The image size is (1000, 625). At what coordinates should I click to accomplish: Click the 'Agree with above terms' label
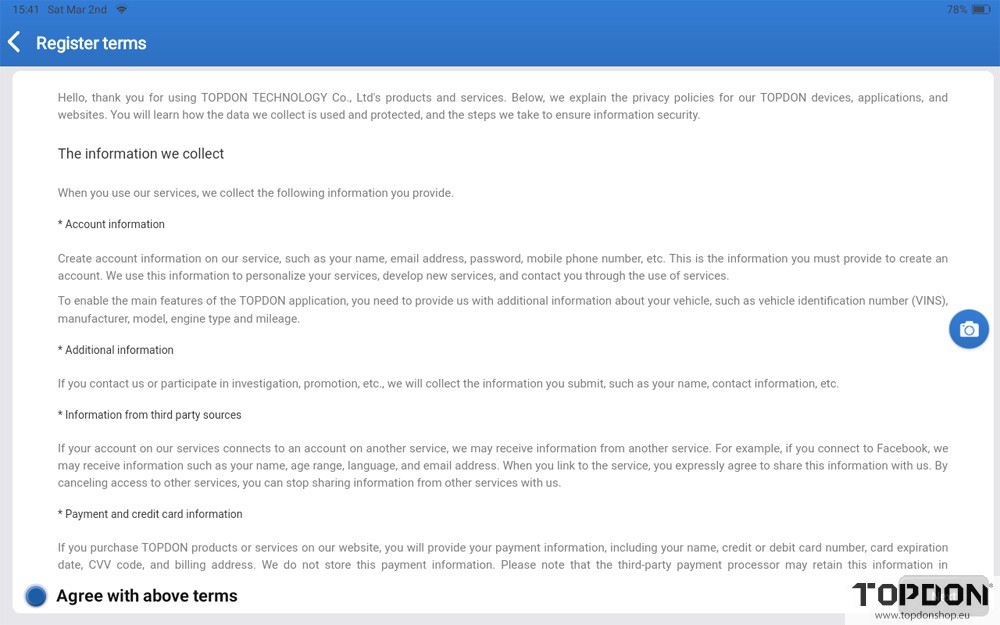point(147,596)
